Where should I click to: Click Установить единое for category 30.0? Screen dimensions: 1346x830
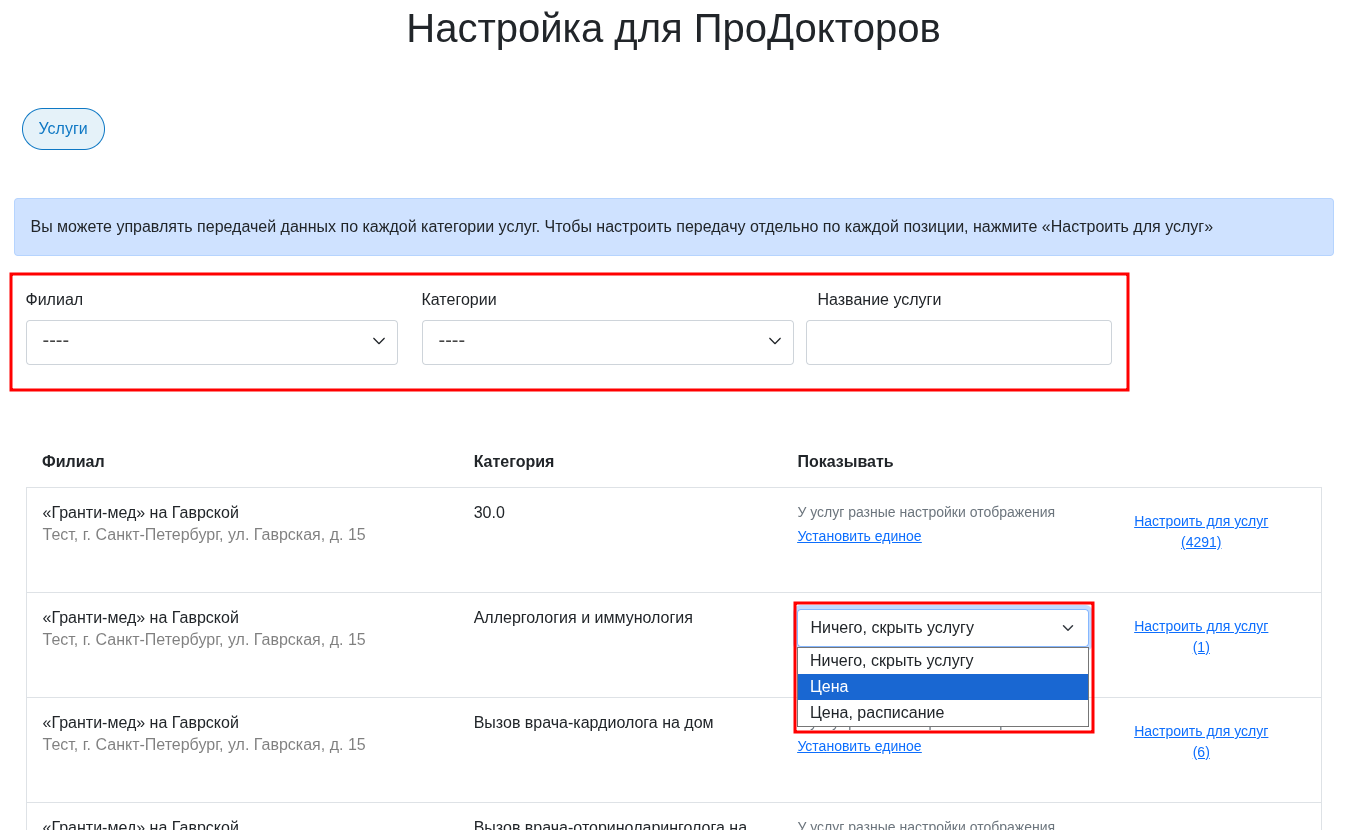(x=859, y=536)
